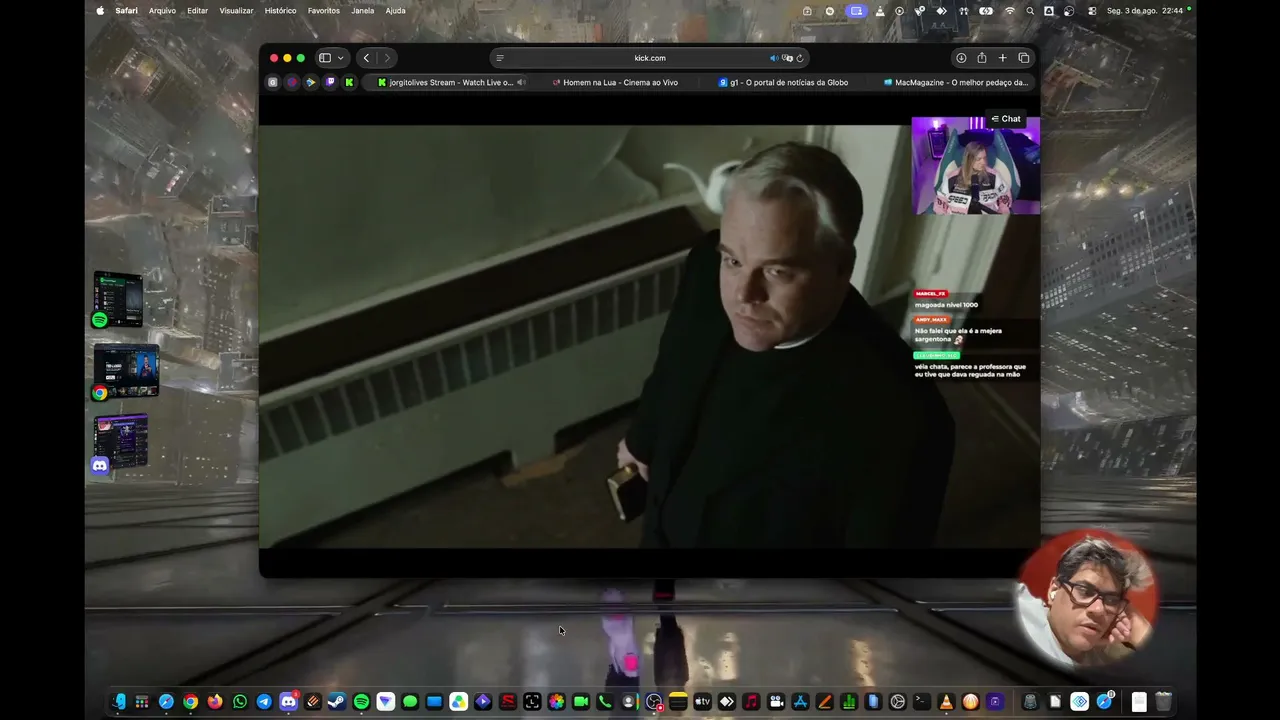Screen dimensions: 1280x720
Task: Open WhatsApp from the Dock
Action: [x=239, y=702]
